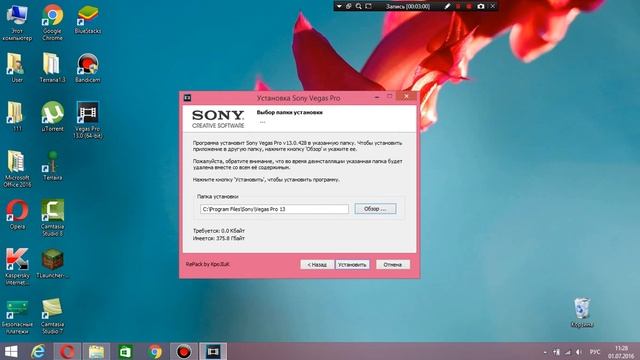Screen dimensions: 640x360
Task: Select the Безопасные платежи desktop shortcut
Action: point(17,317)
